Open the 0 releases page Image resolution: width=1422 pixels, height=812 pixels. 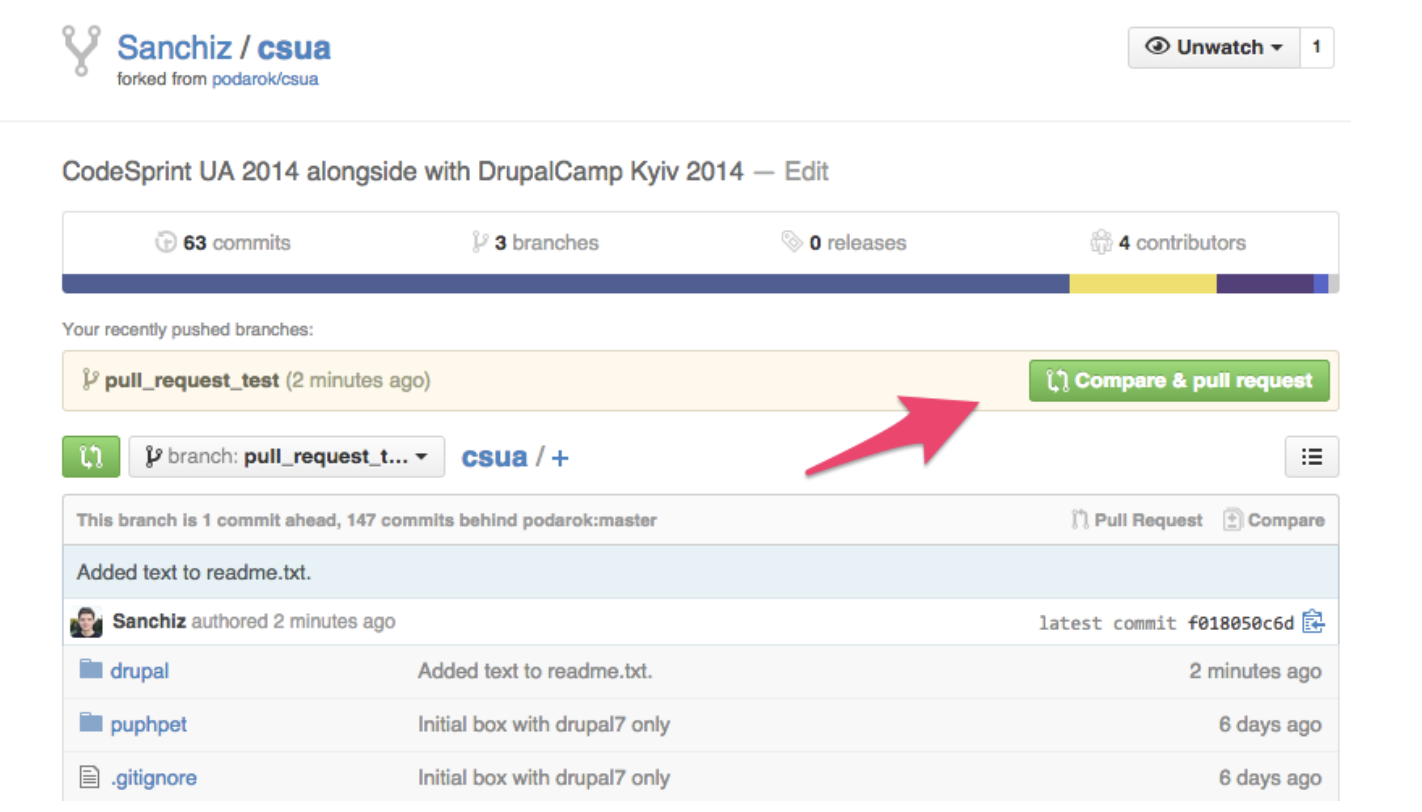pos(844,242)
